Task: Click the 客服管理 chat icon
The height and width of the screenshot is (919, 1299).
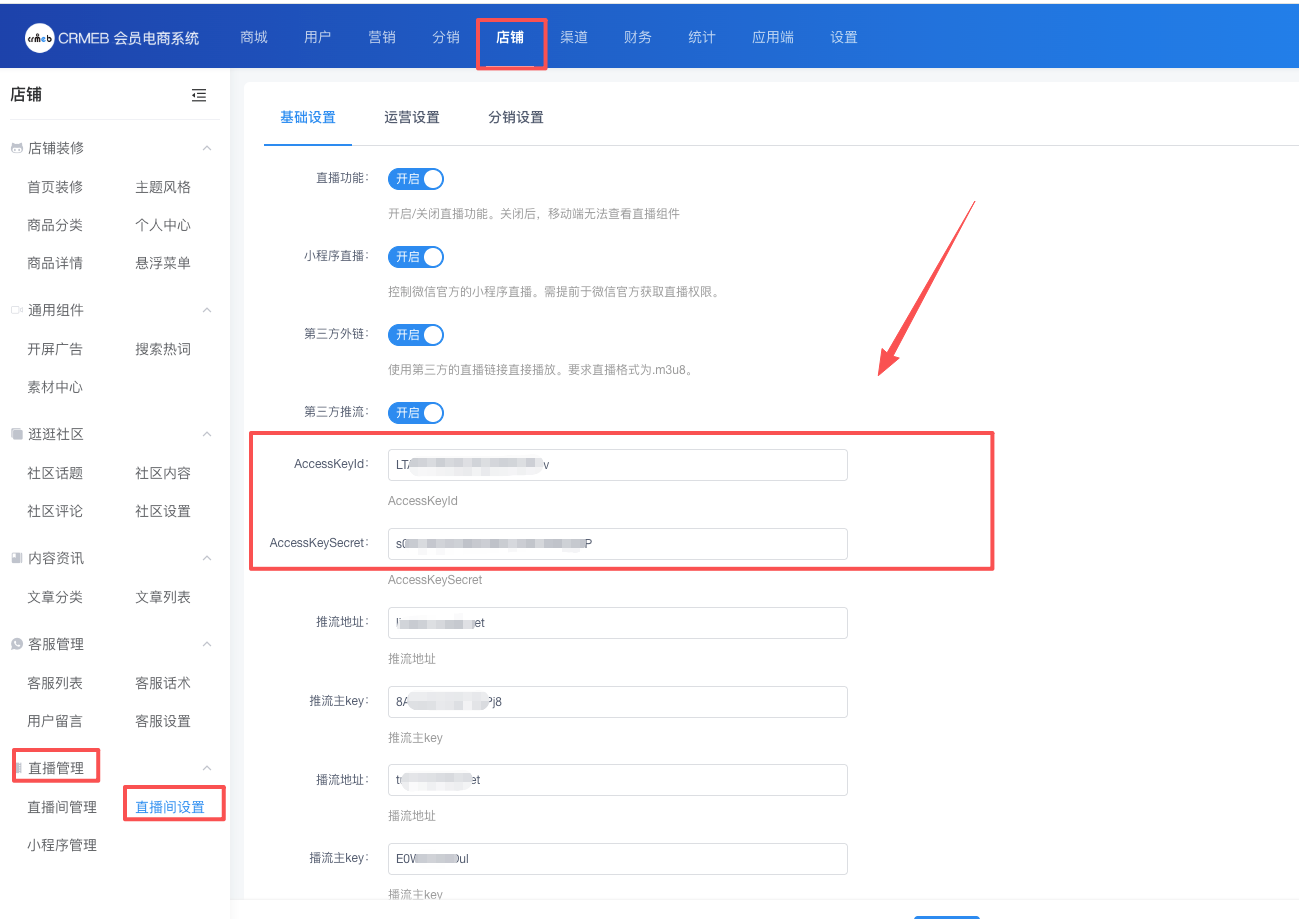Action: (16, 644)
